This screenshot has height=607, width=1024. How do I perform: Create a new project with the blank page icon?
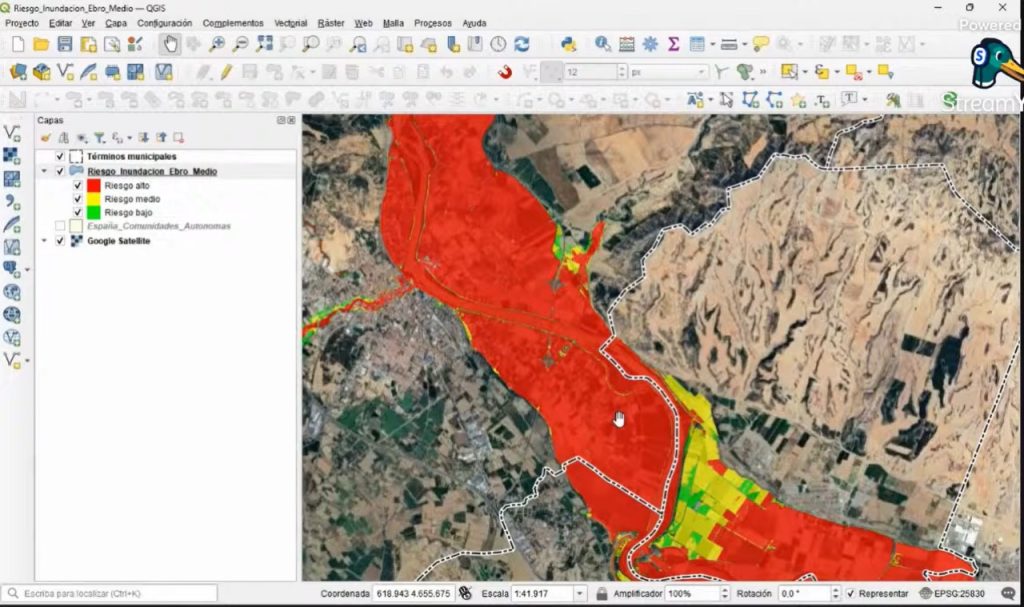tap(18, 44)
